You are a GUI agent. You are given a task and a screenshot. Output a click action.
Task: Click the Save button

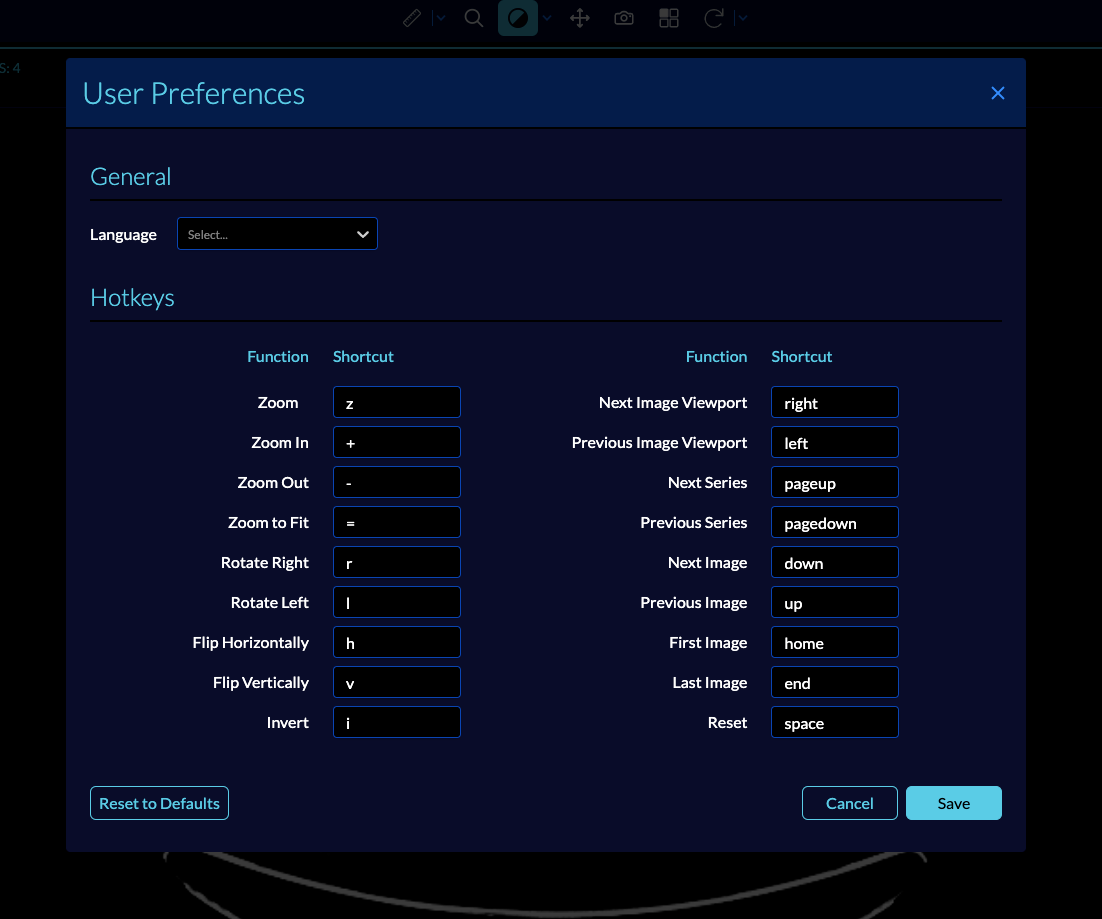pyautogui.click(x=953, y=802)
